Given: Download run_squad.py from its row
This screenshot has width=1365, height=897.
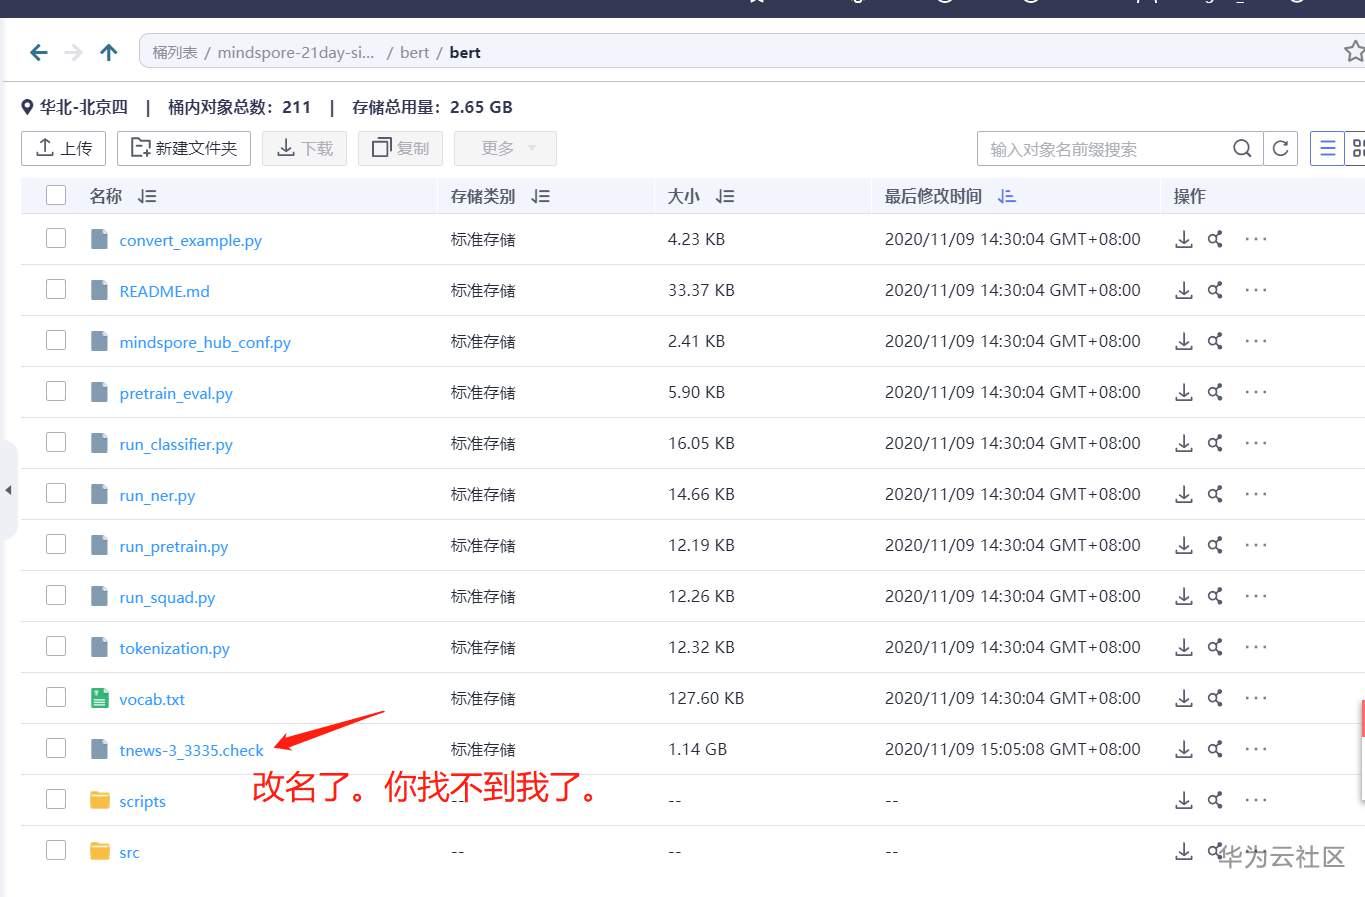Looking at the screenshot, I should [x=1184, y=596].
